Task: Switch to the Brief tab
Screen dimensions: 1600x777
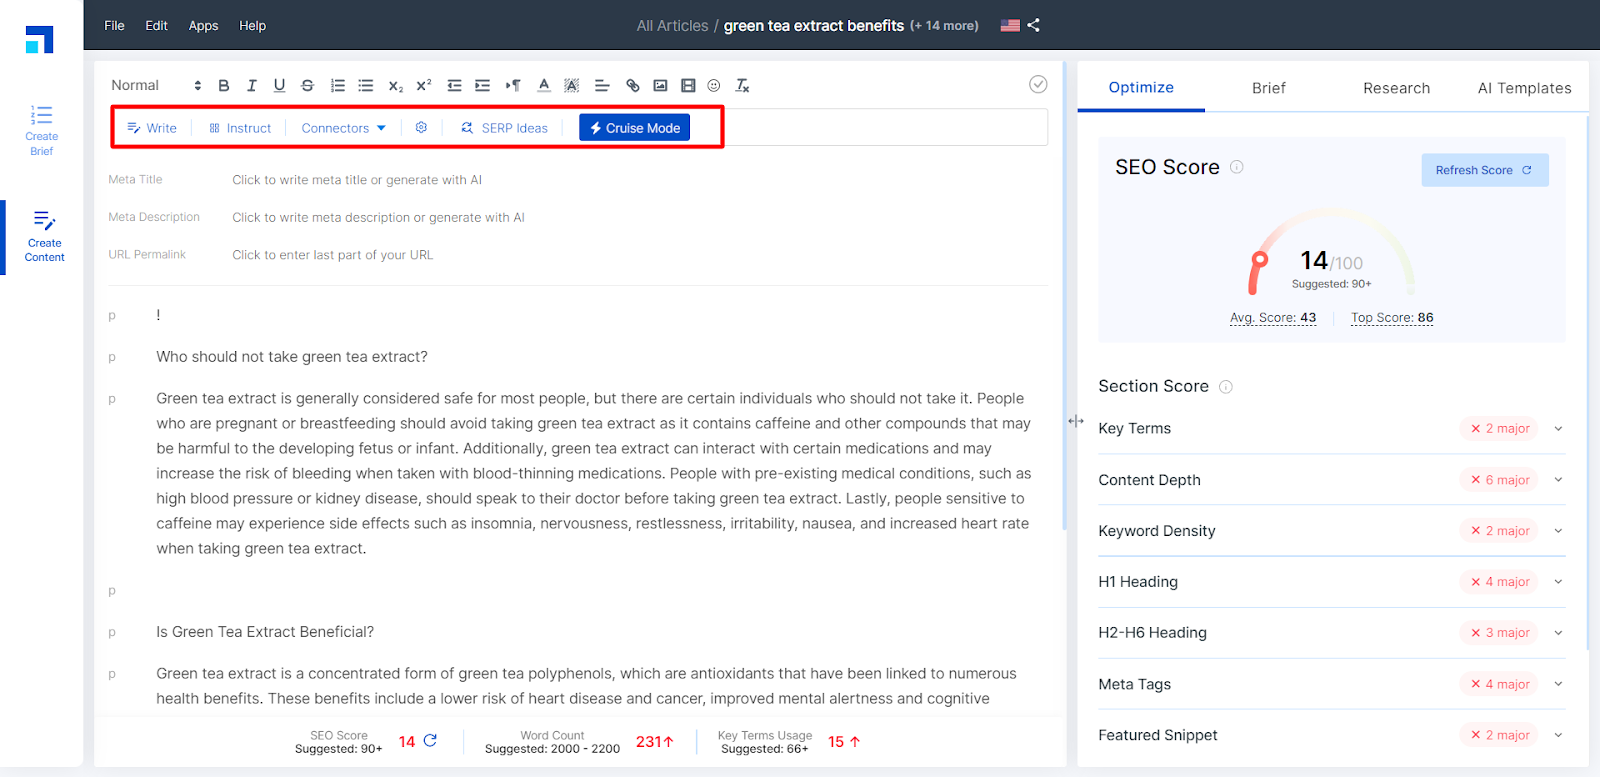Action: (1269, 88)
